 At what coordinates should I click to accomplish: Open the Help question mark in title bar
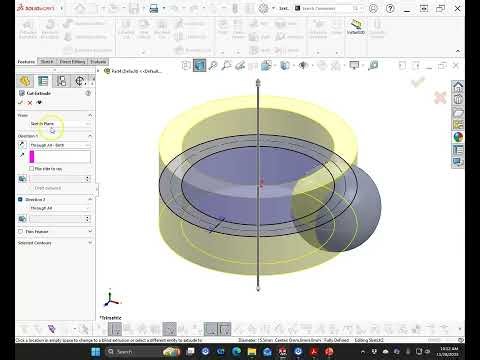click(390, 8)
